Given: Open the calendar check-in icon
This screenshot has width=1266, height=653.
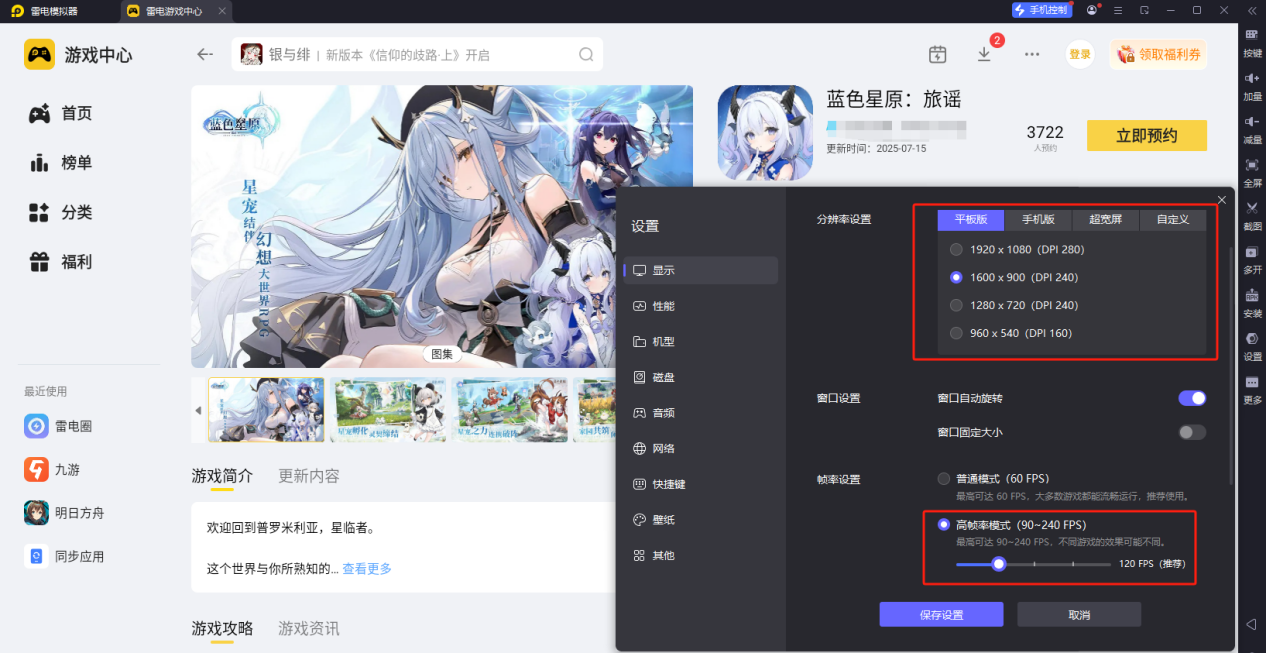Looking at the screenshot, I should pos(937,54).
